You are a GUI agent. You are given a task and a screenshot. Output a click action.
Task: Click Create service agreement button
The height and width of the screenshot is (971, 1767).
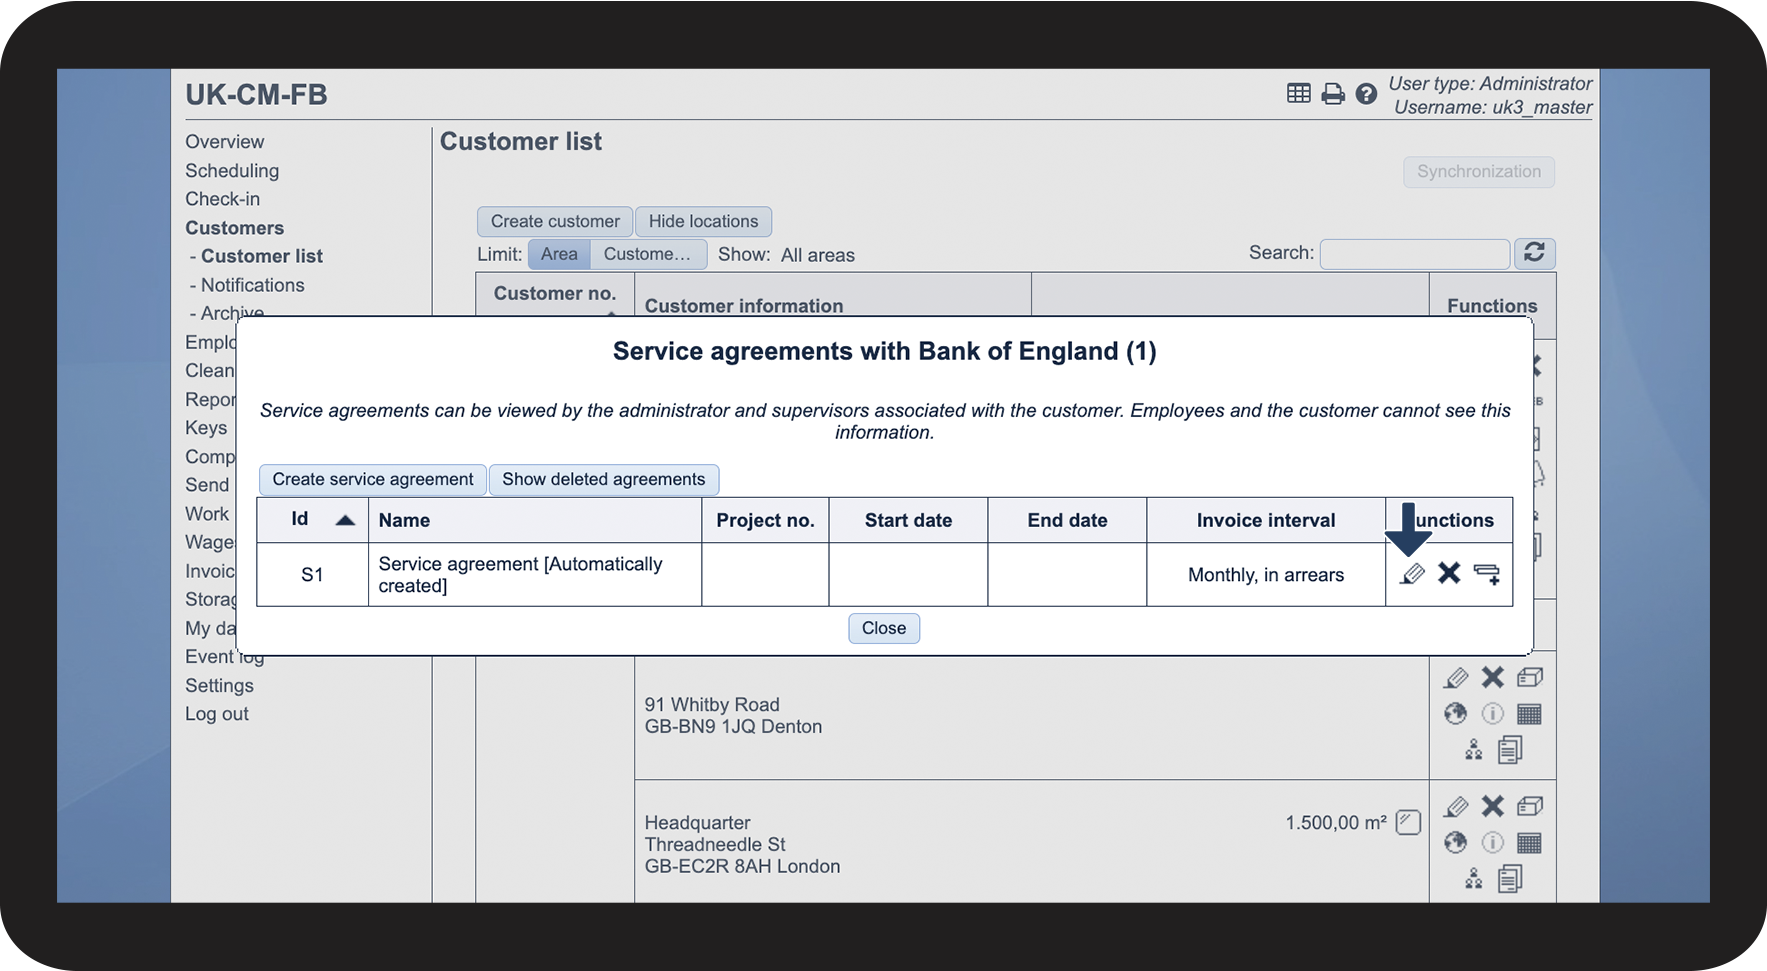pyautogui.click(x=373, y=480)
